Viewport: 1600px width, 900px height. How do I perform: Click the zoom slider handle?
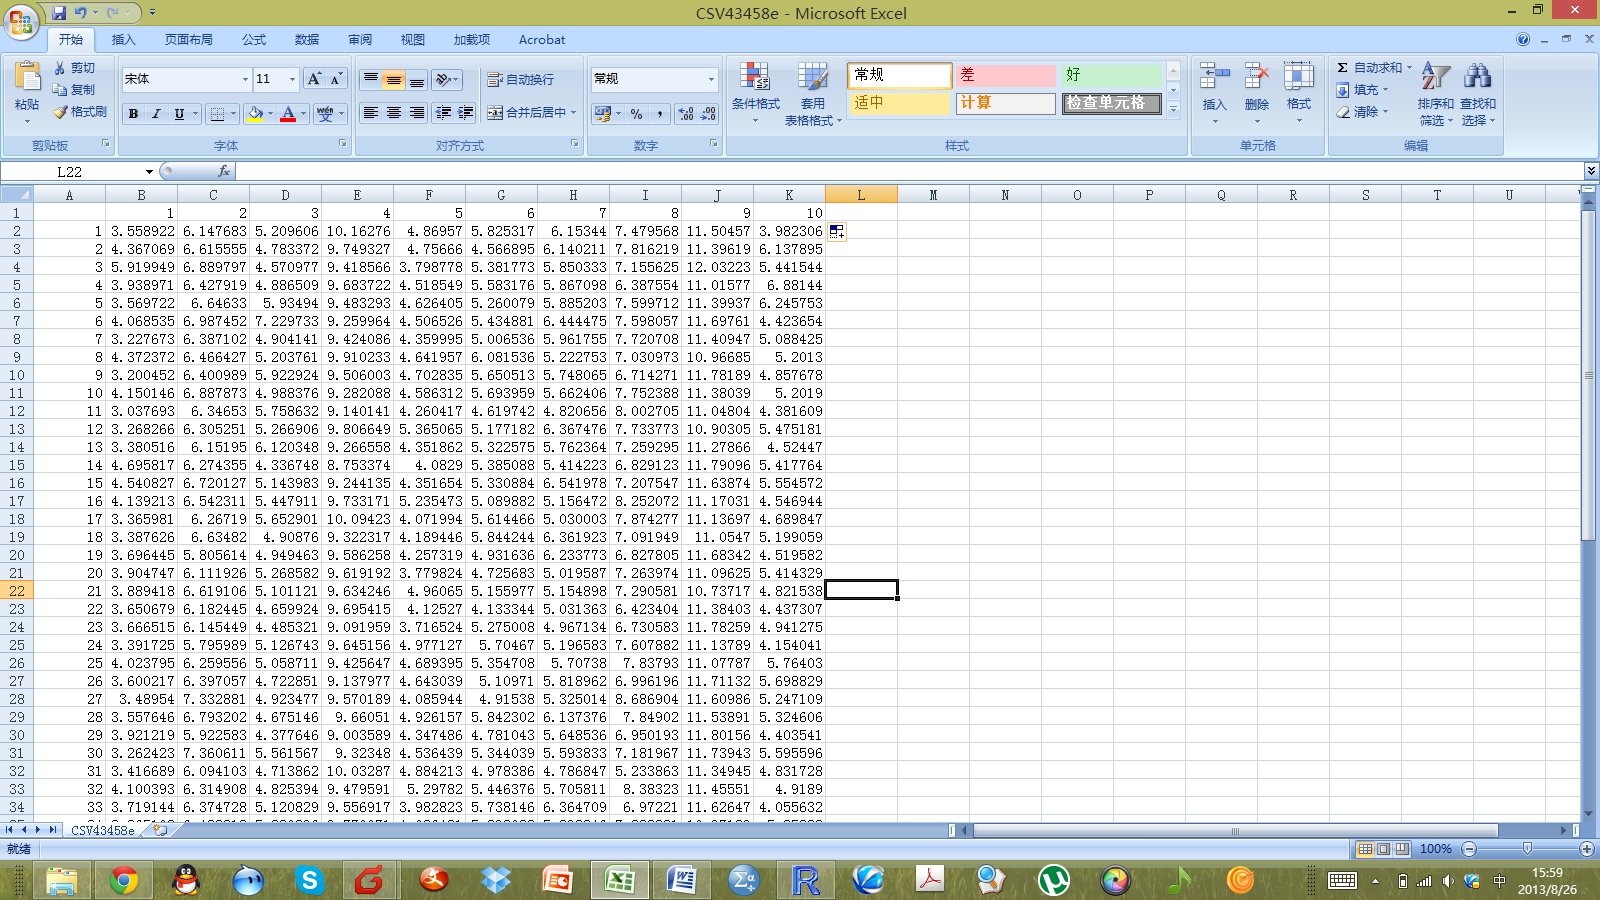pyautogui.click(x=1527, y=849)
